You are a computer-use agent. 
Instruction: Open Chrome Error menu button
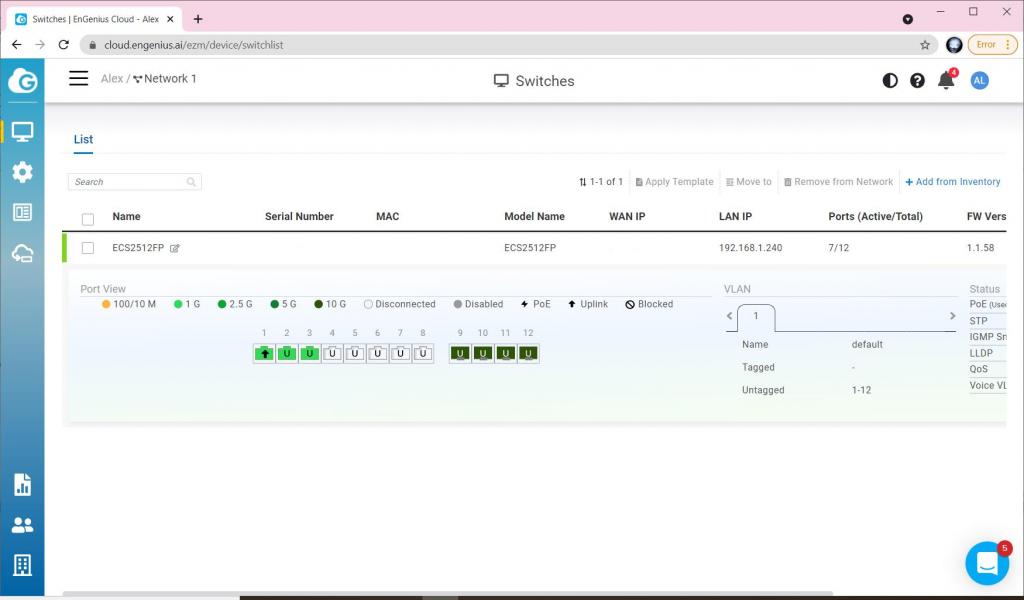(992, 44)
